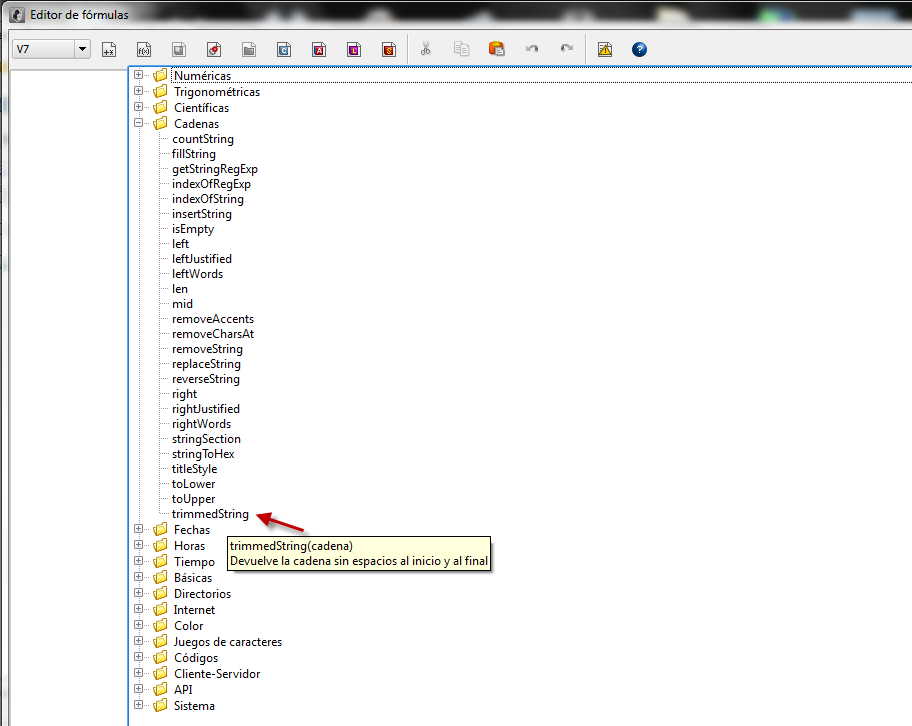Expand the Horas folder node
This screenshot has width=912, height=726.
[138, 545]
